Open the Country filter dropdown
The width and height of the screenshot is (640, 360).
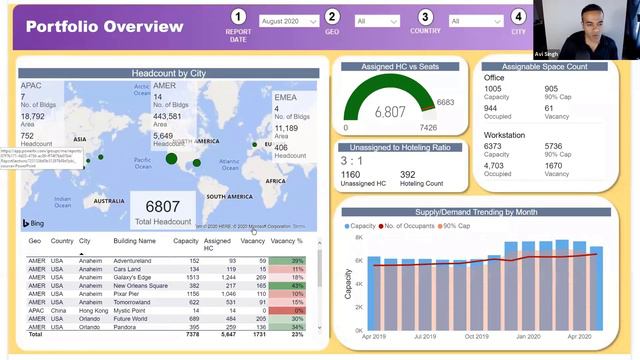point(476,21)
